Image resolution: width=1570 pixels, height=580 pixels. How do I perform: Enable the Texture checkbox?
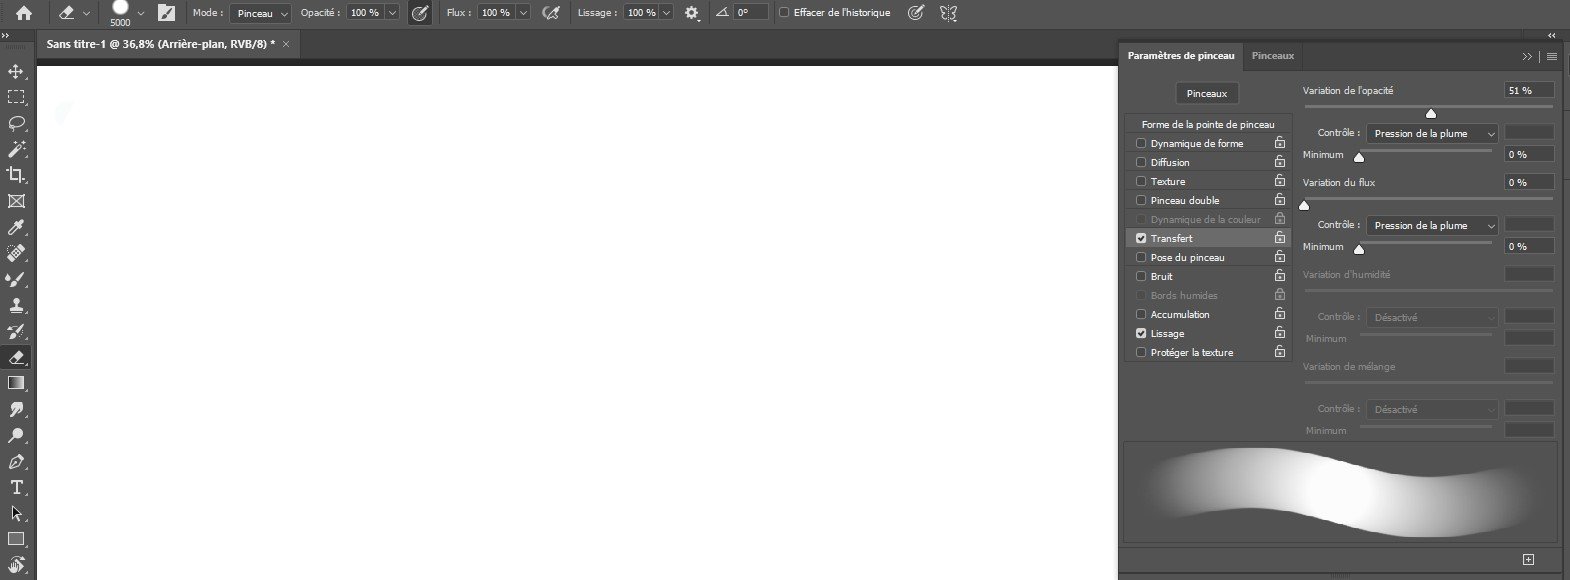(x=1141, y=181)
